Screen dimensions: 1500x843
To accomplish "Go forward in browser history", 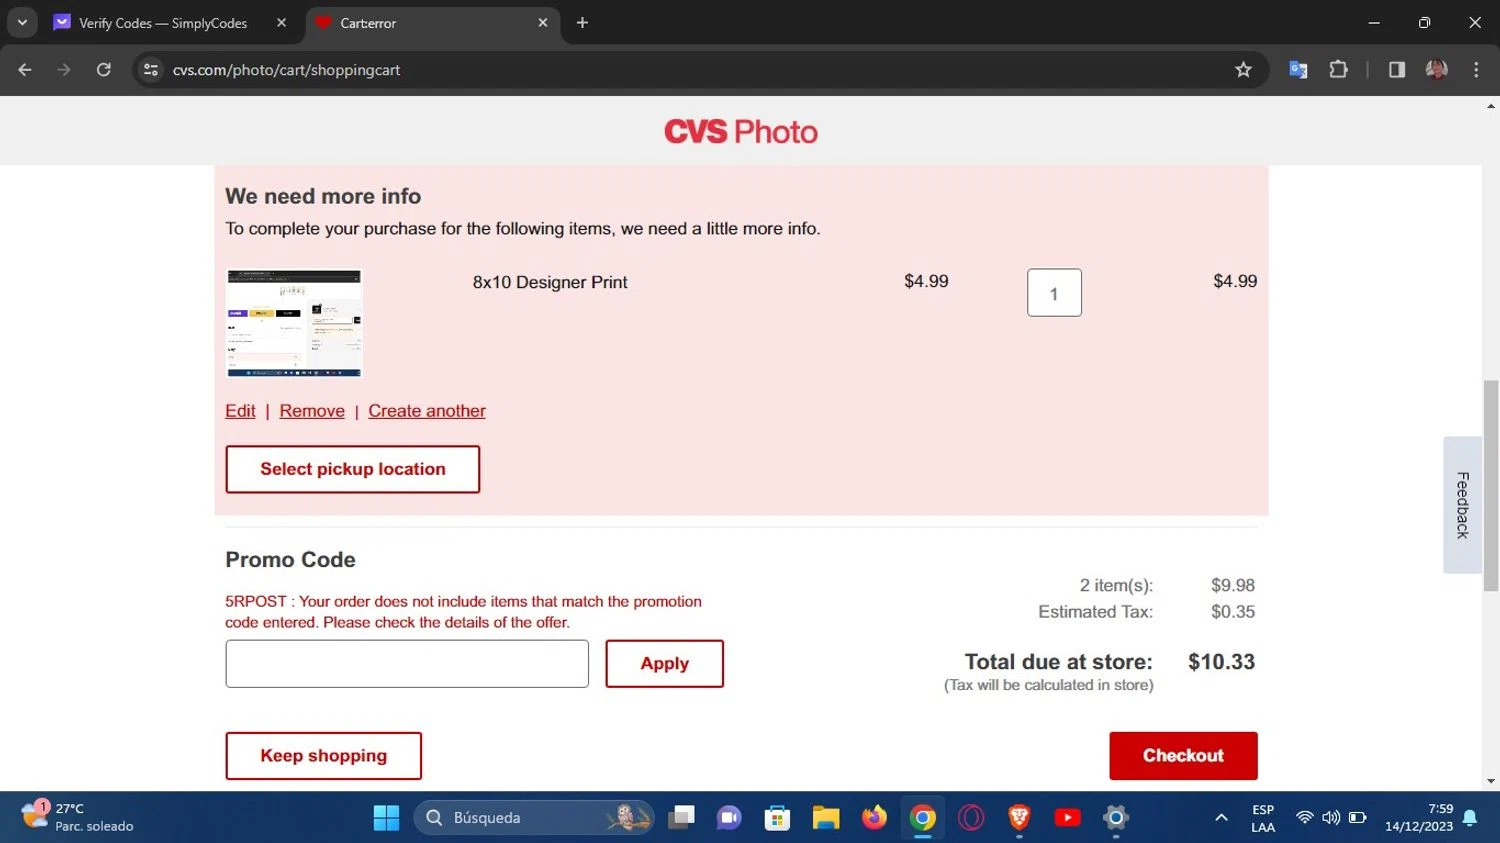I will coord(64,70).
